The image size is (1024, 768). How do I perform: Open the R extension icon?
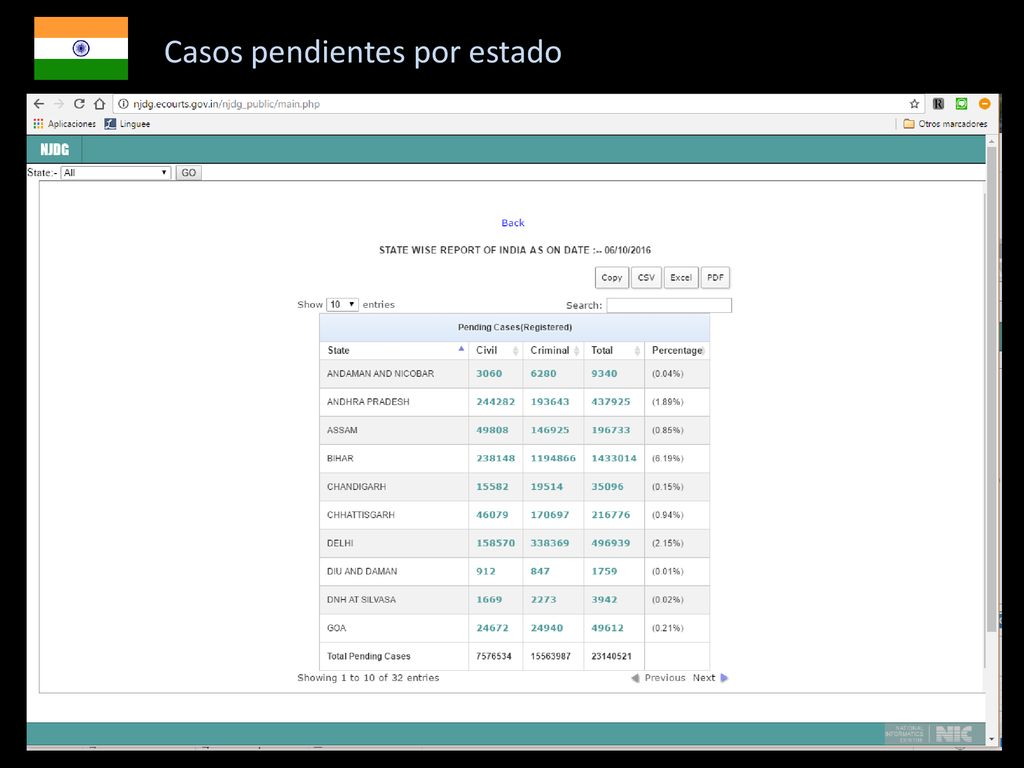[x=938, y=104]
